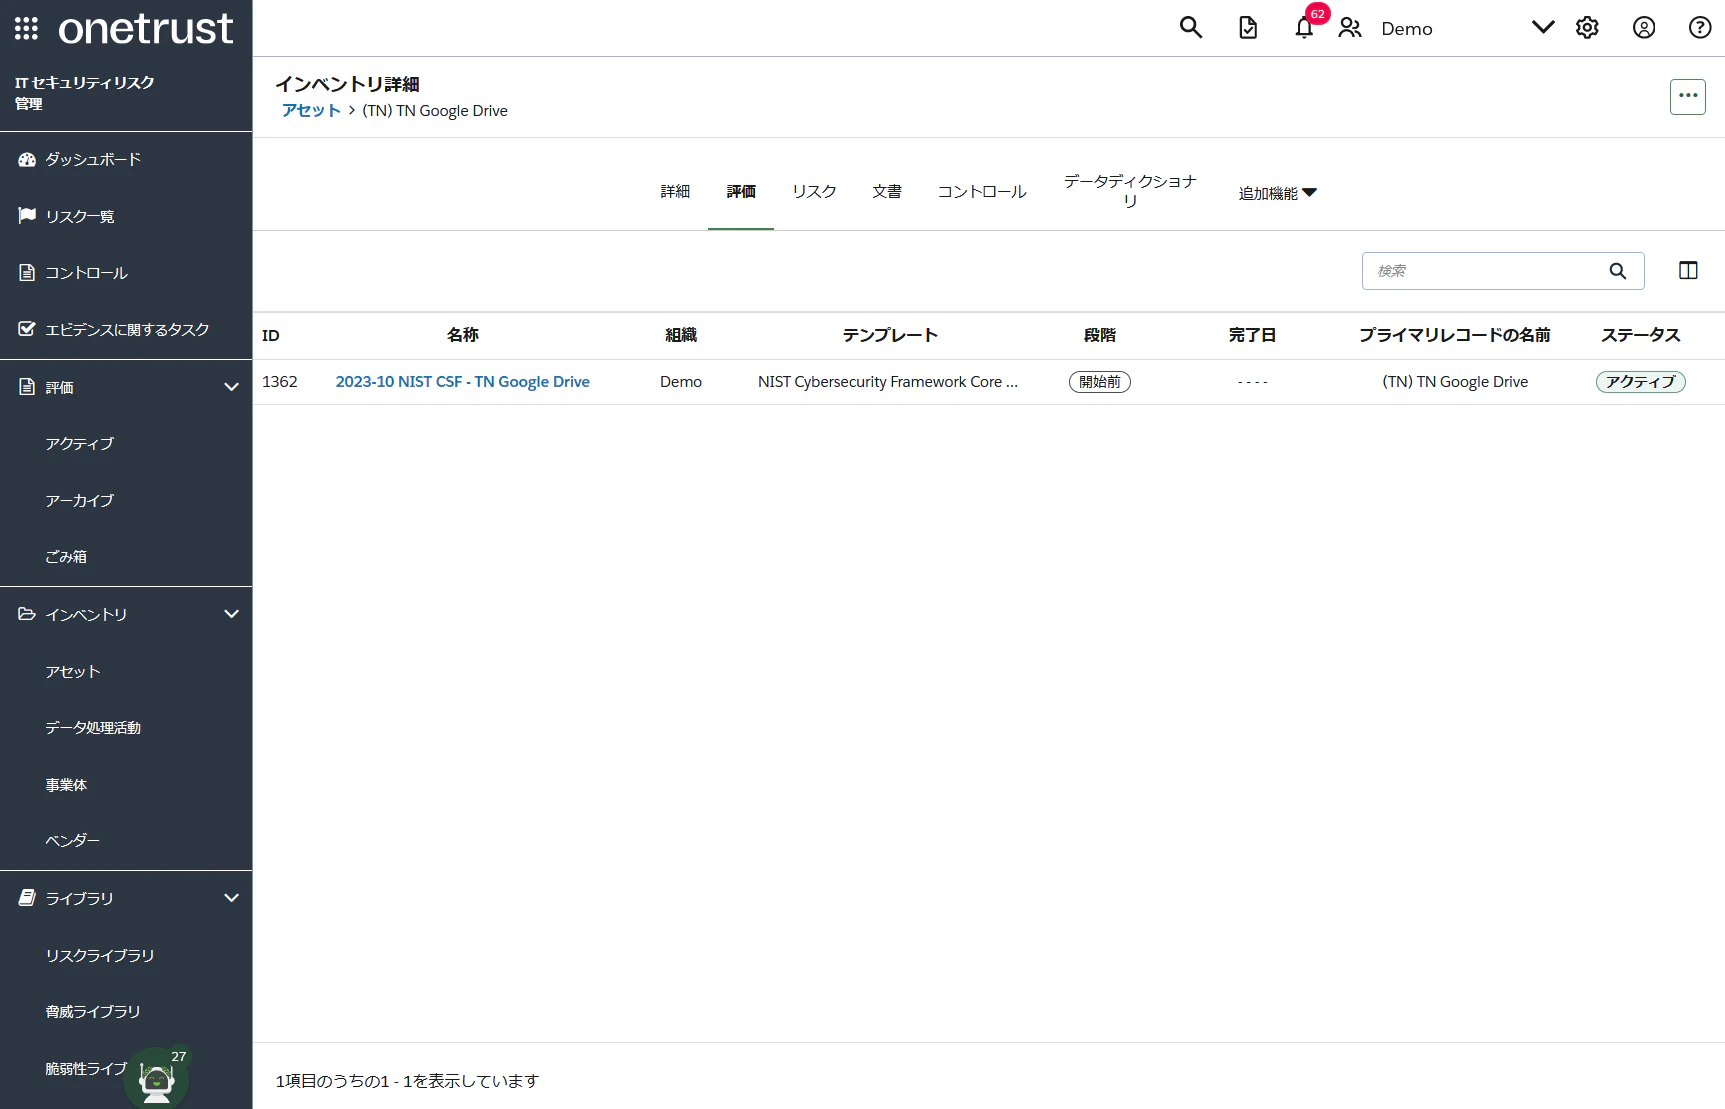Click the 段階 column header
The height and width of the screenshot is (1109, 1725).
(1100, 336)
